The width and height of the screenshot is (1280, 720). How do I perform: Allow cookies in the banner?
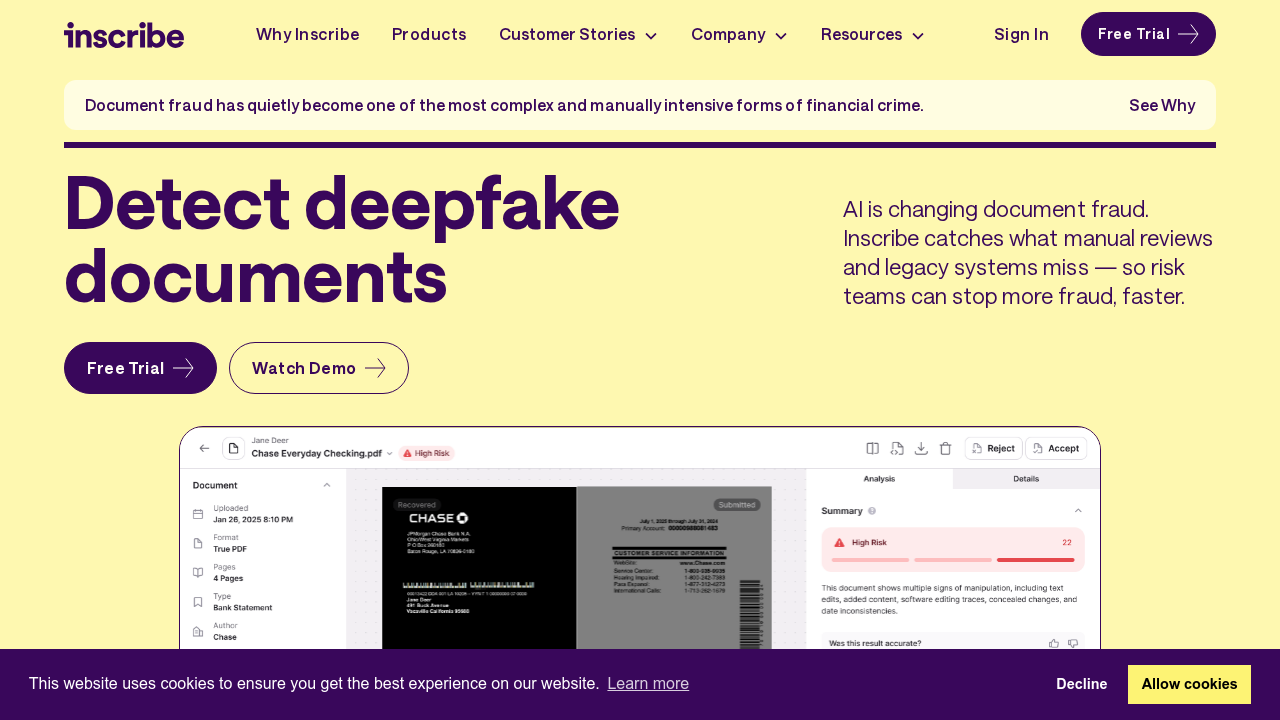point(1189,684)
